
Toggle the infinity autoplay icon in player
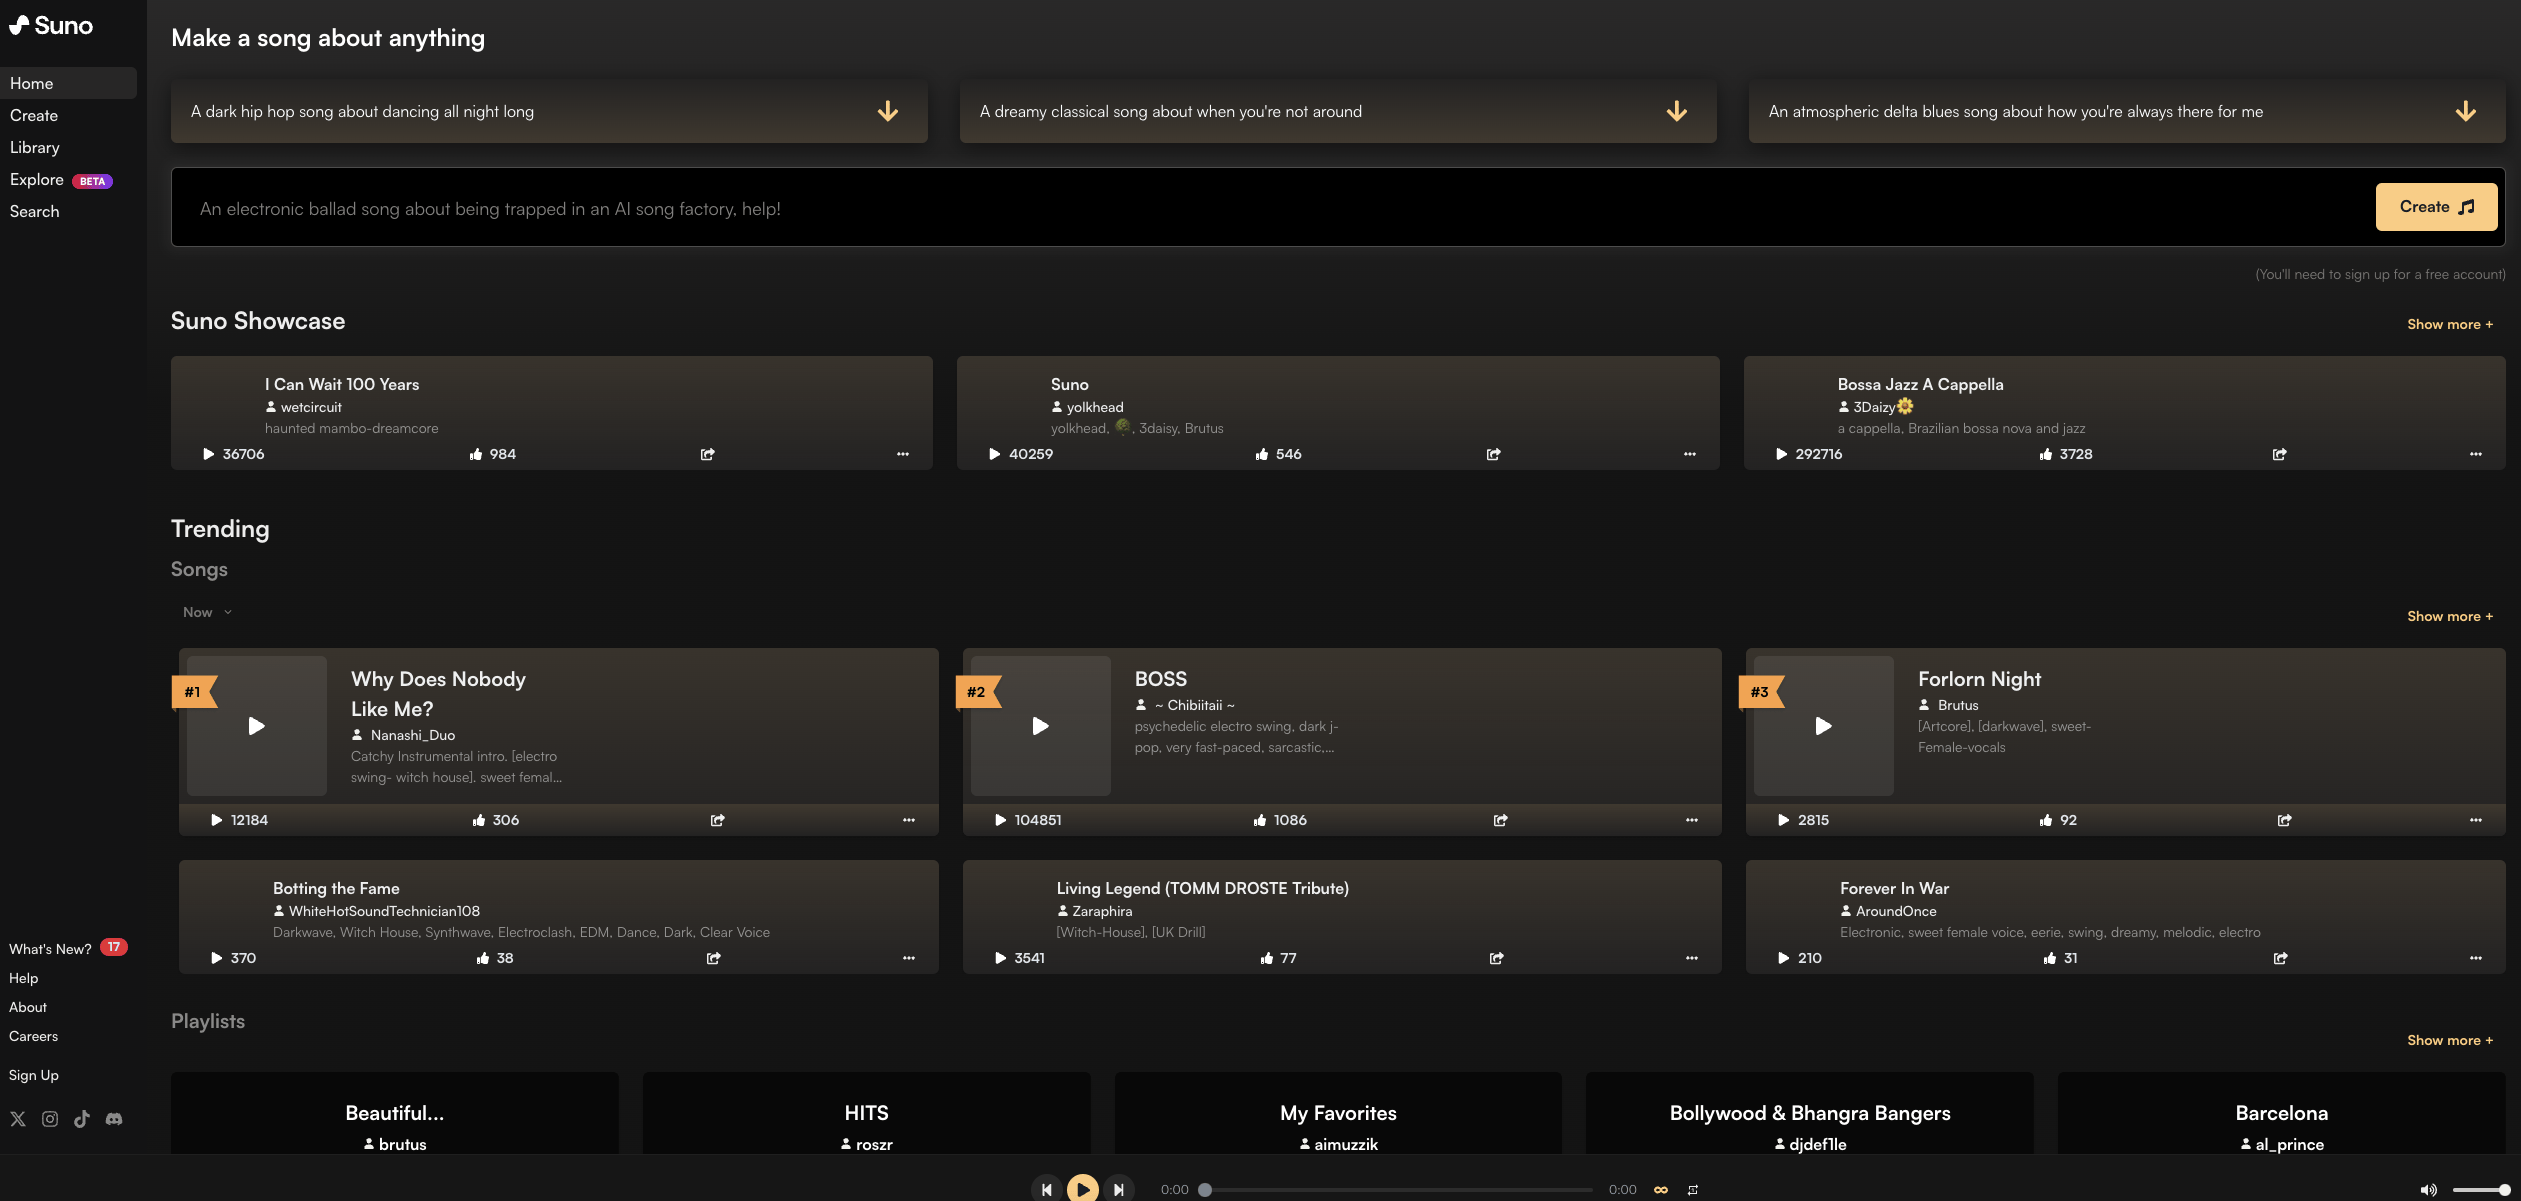tap(1661, 1190)
